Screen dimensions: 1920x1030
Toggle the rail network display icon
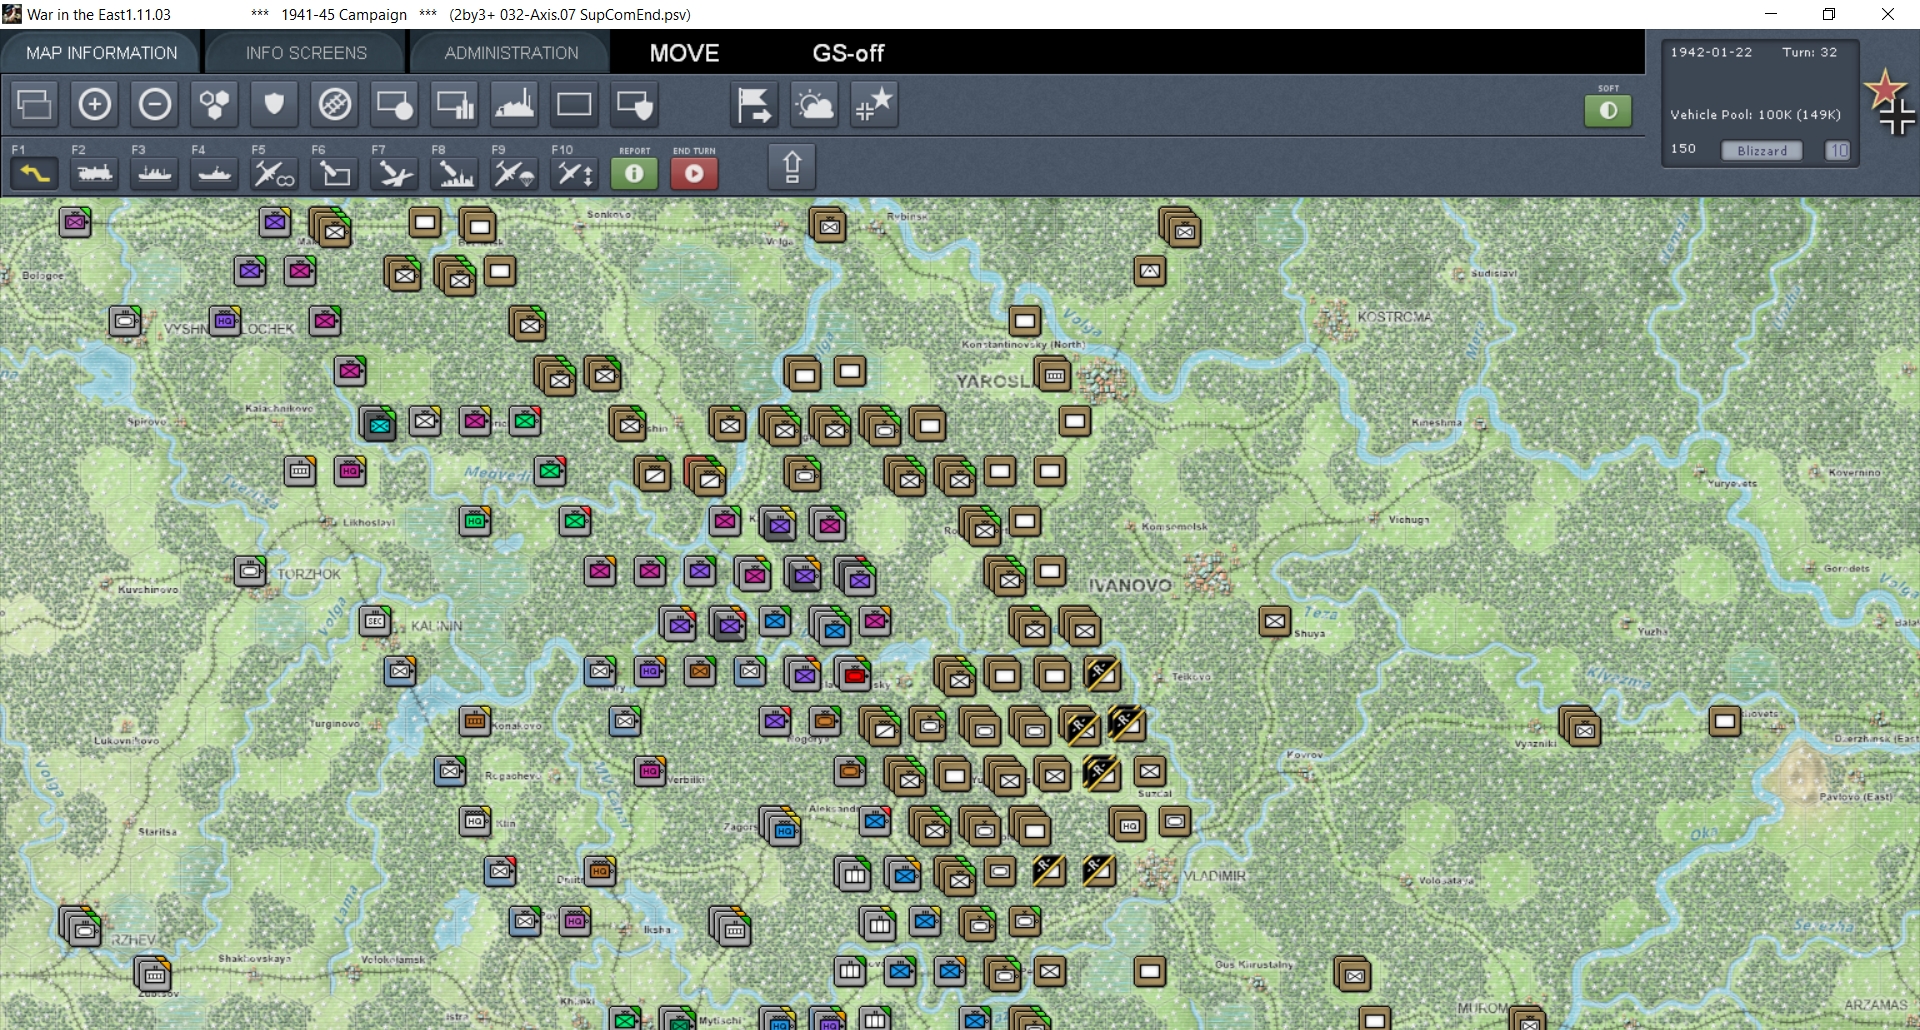335,104
